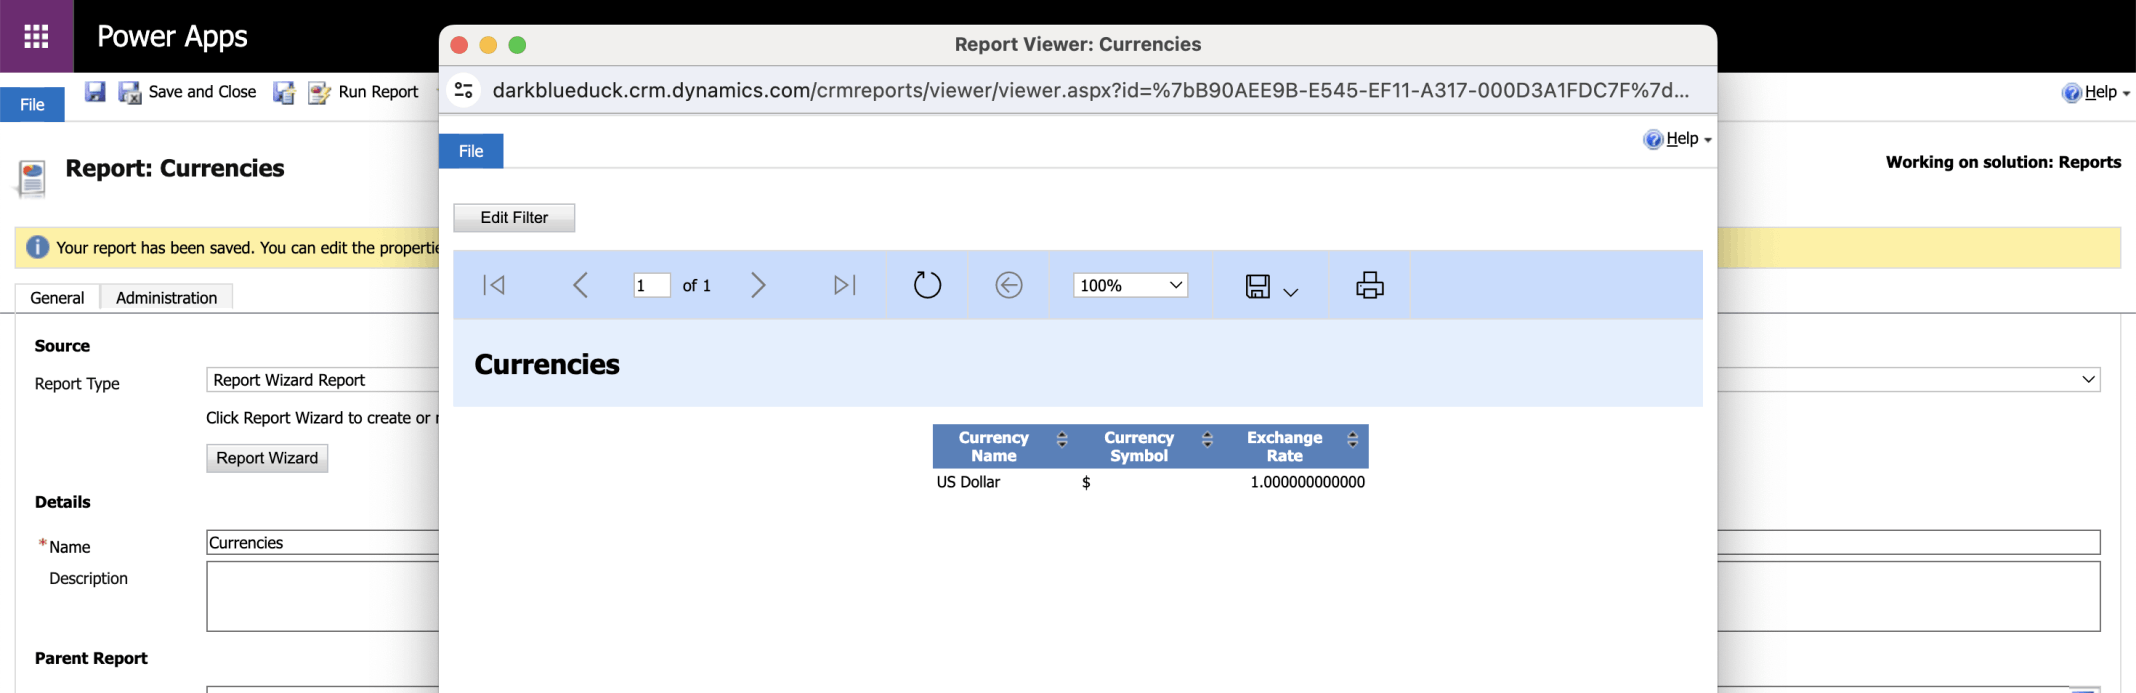Sort by Currency Symbol column

(1207, 439)
